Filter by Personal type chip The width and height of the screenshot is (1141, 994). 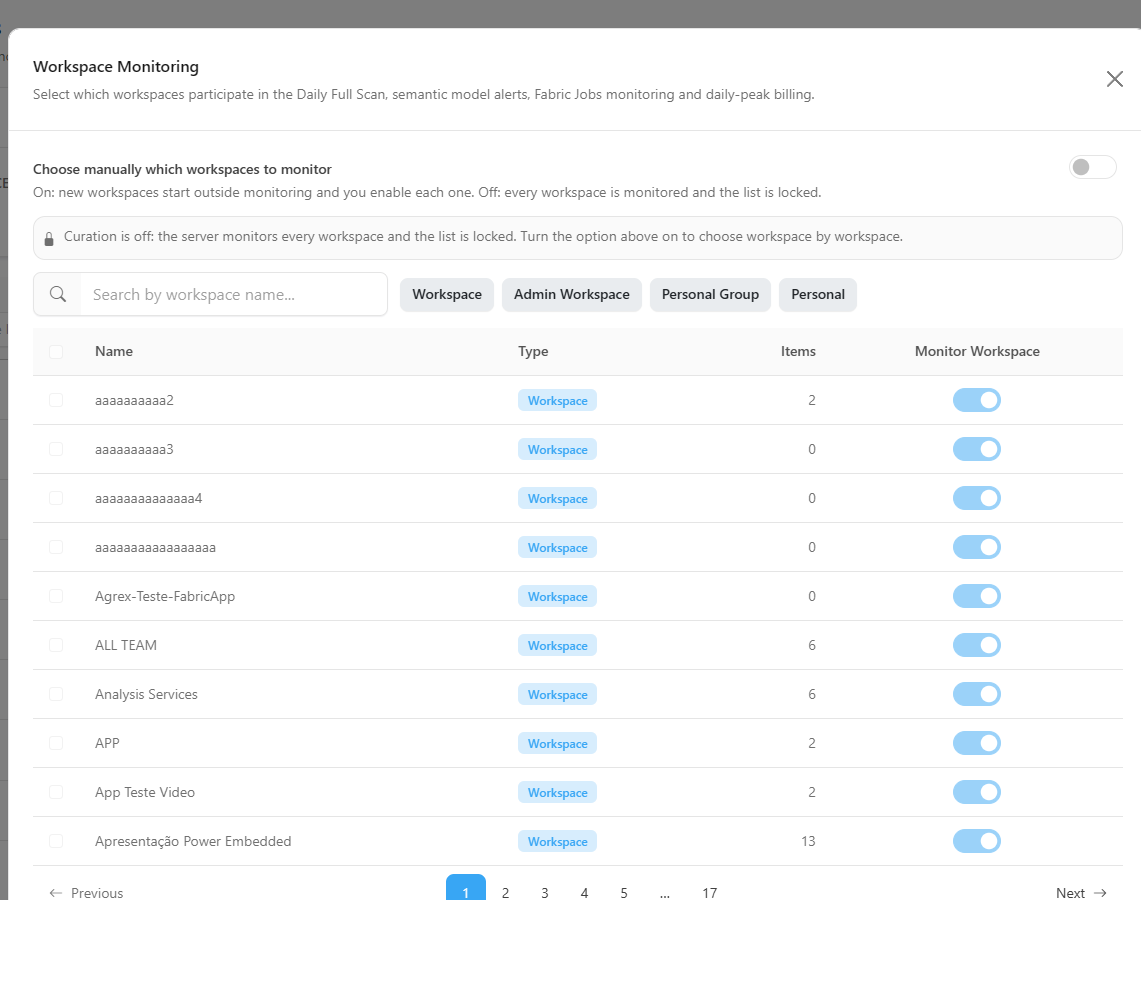(818, 295)
